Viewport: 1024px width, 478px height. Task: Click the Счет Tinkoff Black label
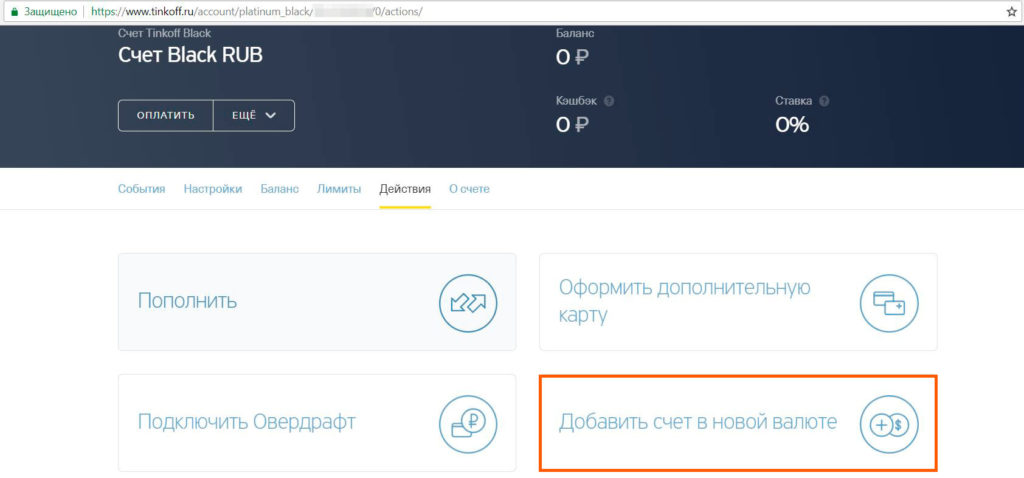(165, 33)
